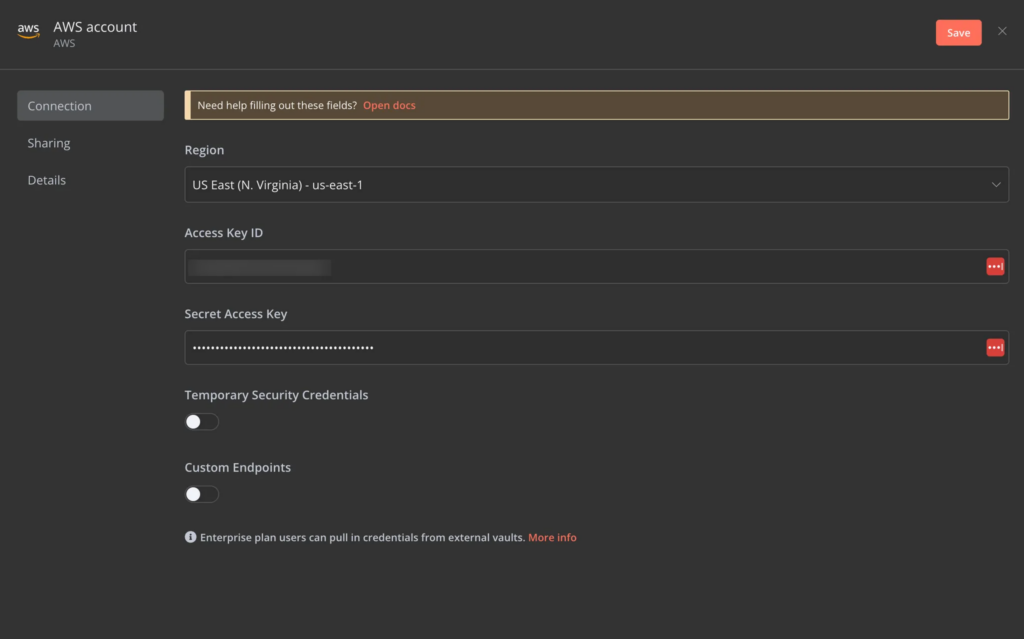Open the Region dropdown
The height and width of the screenshot is (639, 1024).
click(596, 185)
